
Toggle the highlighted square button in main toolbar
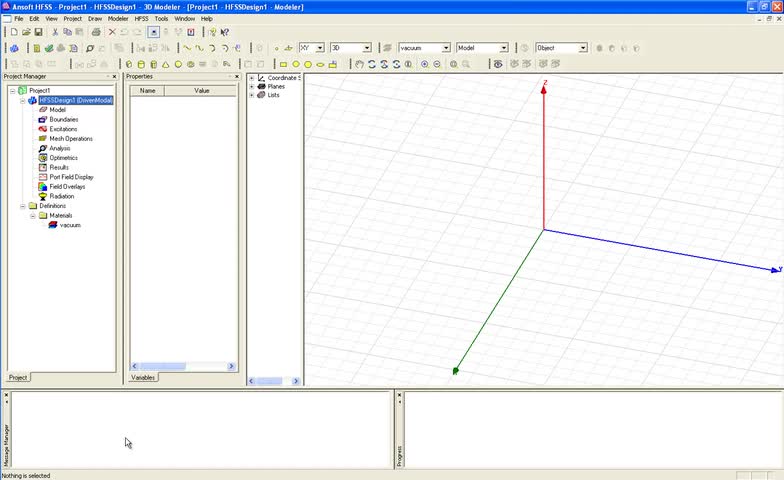pos(154,32)
